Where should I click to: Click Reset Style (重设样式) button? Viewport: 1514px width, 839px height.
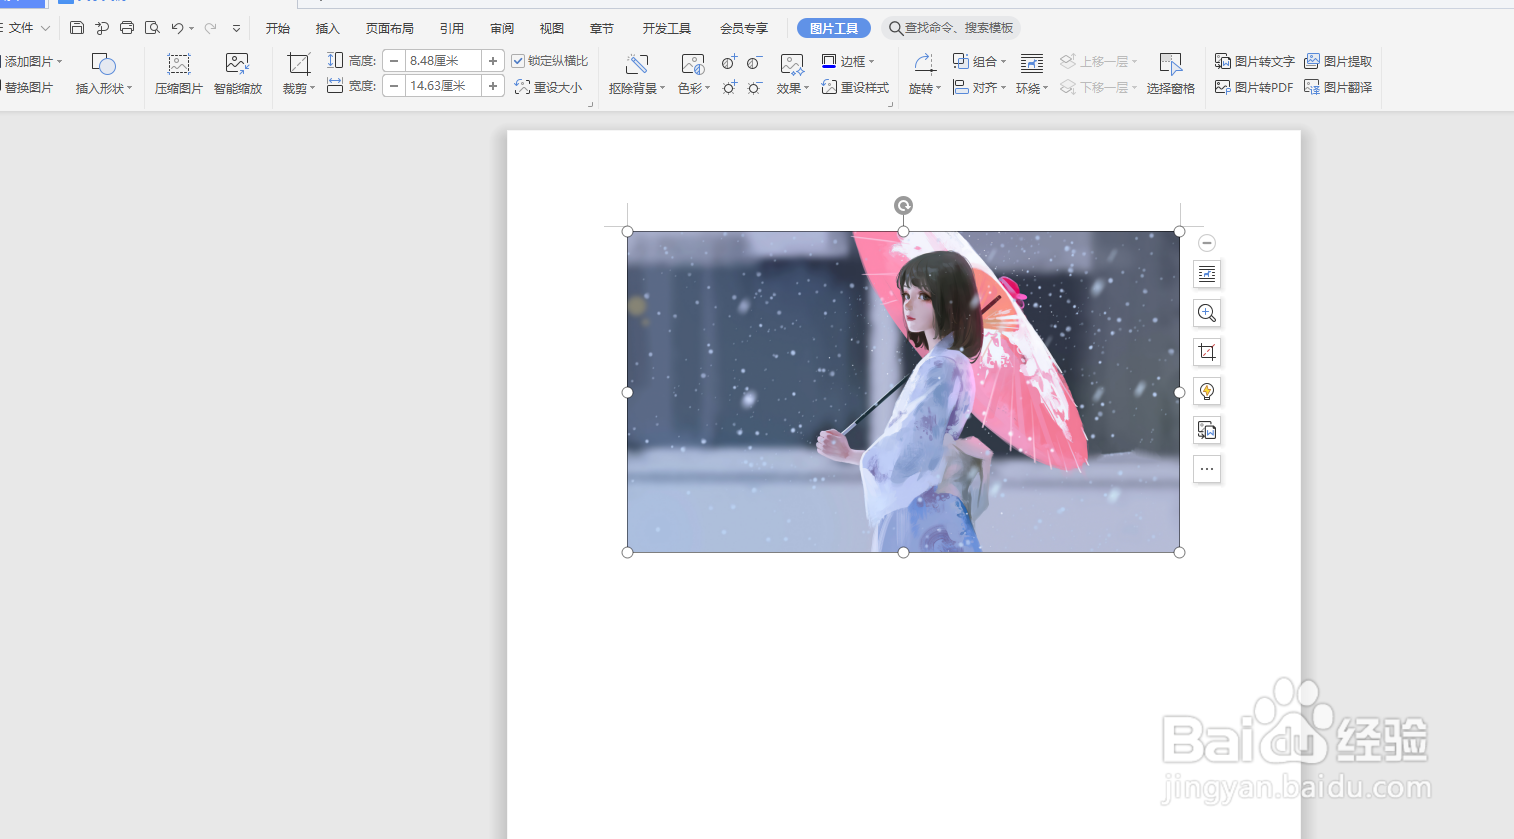click(855, 87)
